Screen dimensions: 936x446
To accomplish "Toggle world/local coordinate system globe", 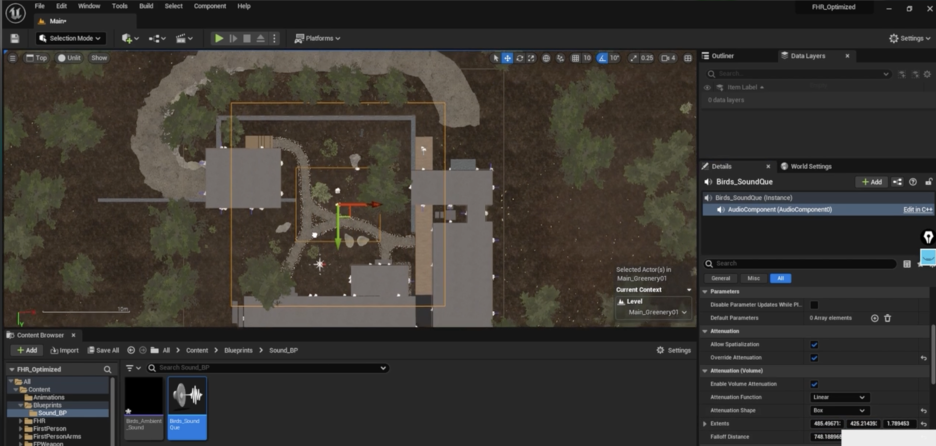I will [x=546, y=58].
